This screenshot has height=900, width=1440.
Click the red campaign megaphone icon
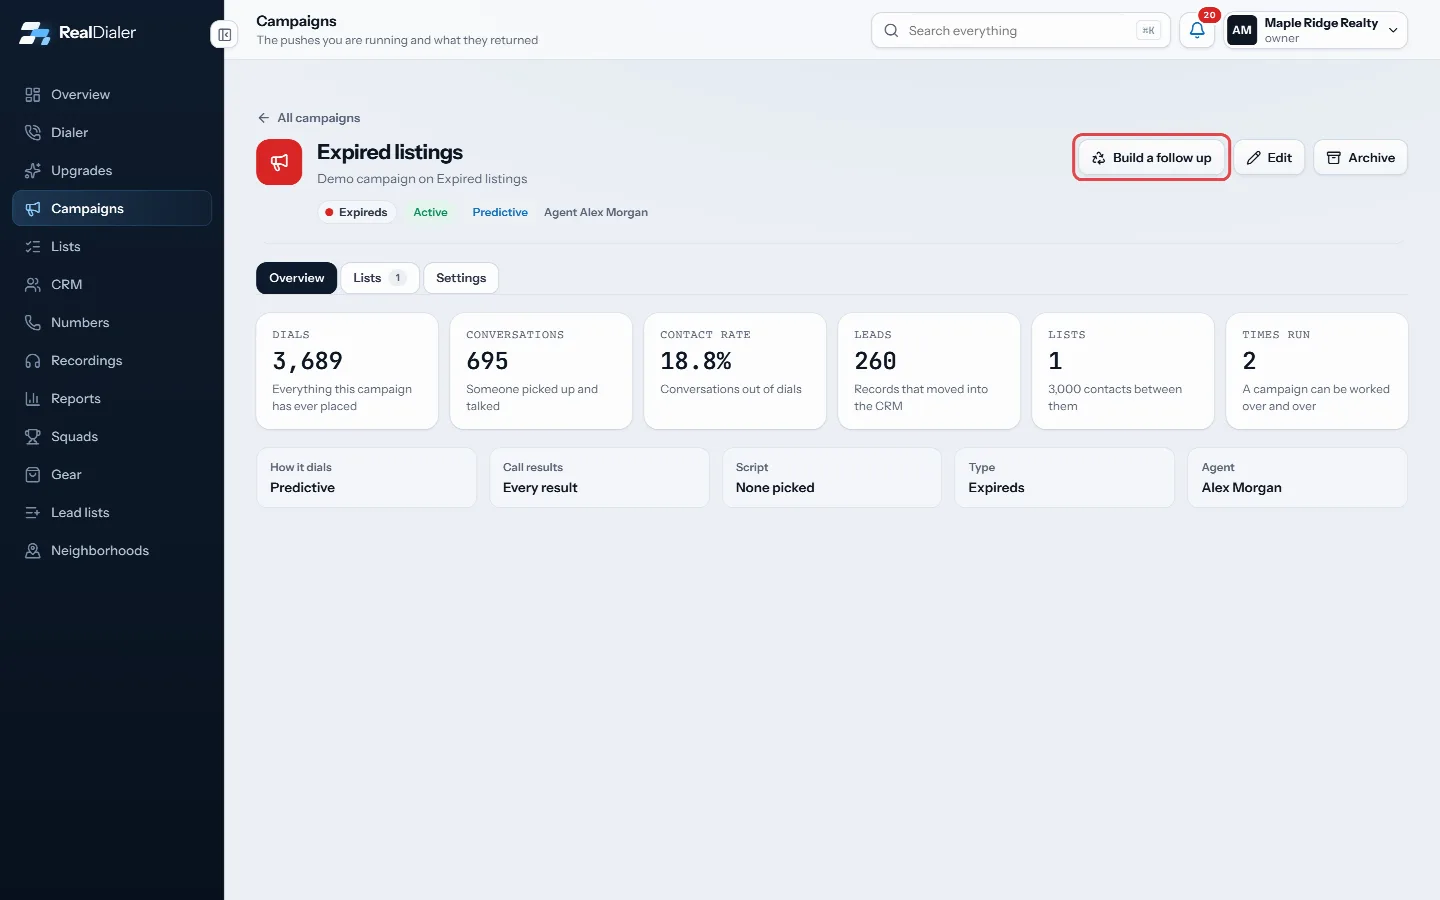pyautogui.click(x=279, y=162)
